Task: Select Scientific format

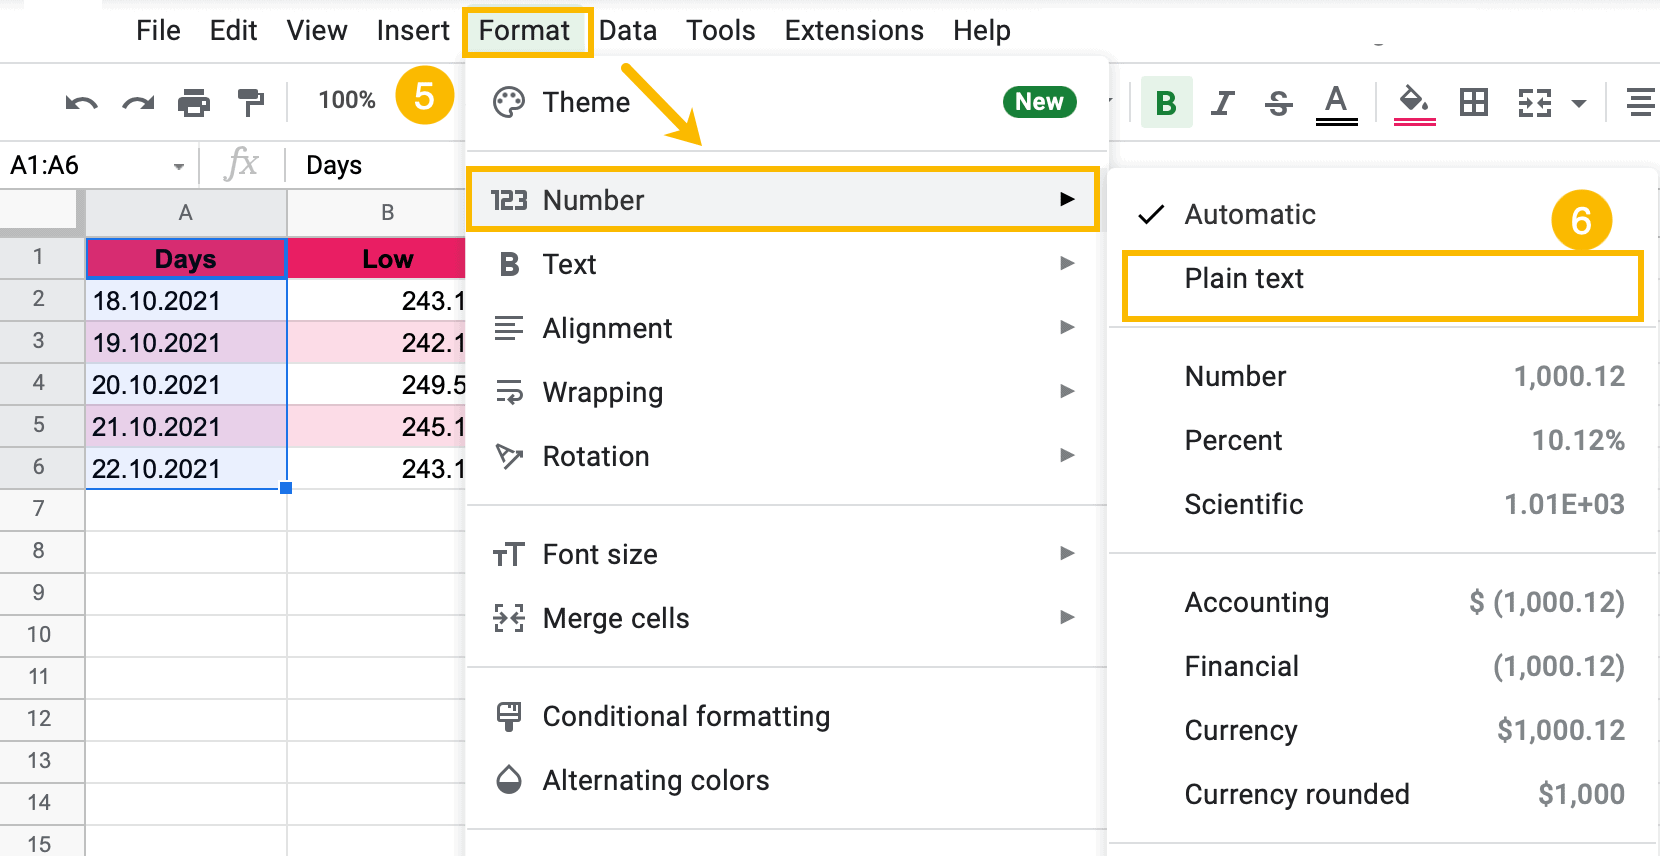Action: (x=1383, y=504)
